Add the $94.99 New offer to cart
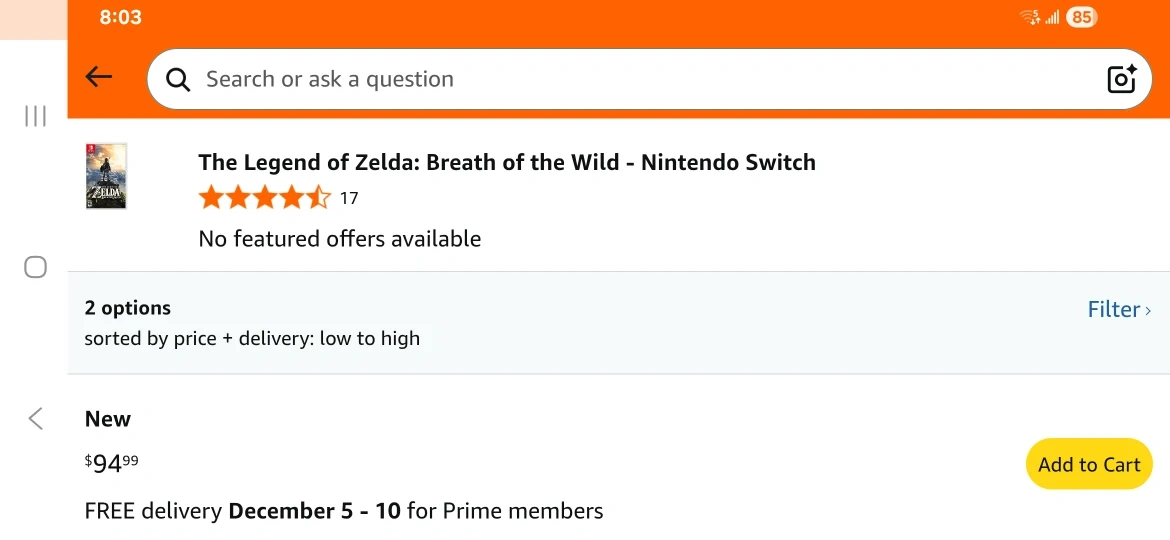1170x540 pixels. click(1089, 464)
